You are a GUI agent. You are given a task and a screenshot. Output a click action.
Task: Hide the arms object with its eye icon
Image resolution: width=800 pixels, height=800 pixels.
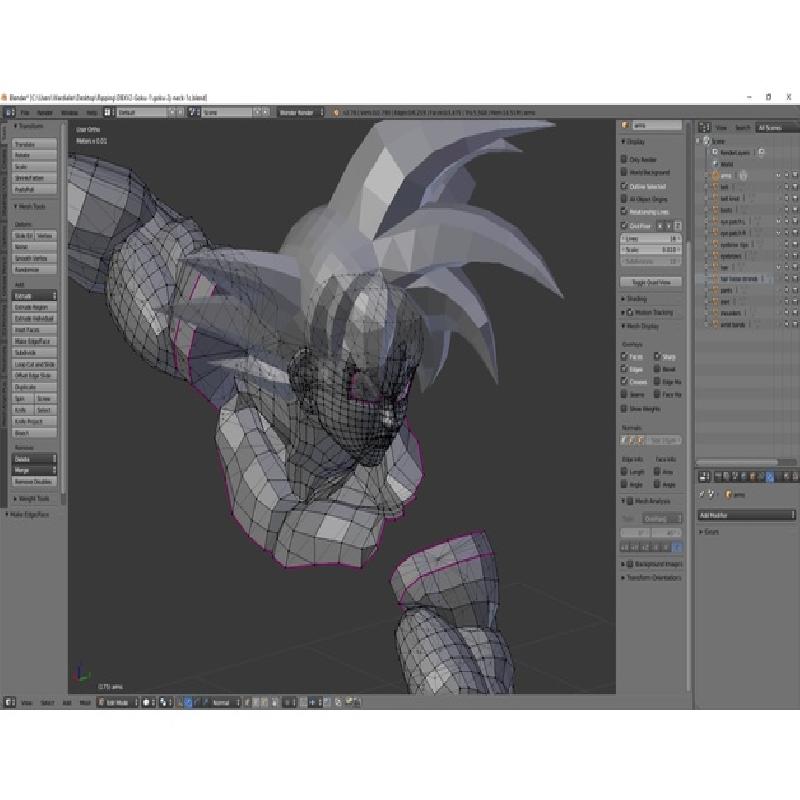tap(779, 176)
